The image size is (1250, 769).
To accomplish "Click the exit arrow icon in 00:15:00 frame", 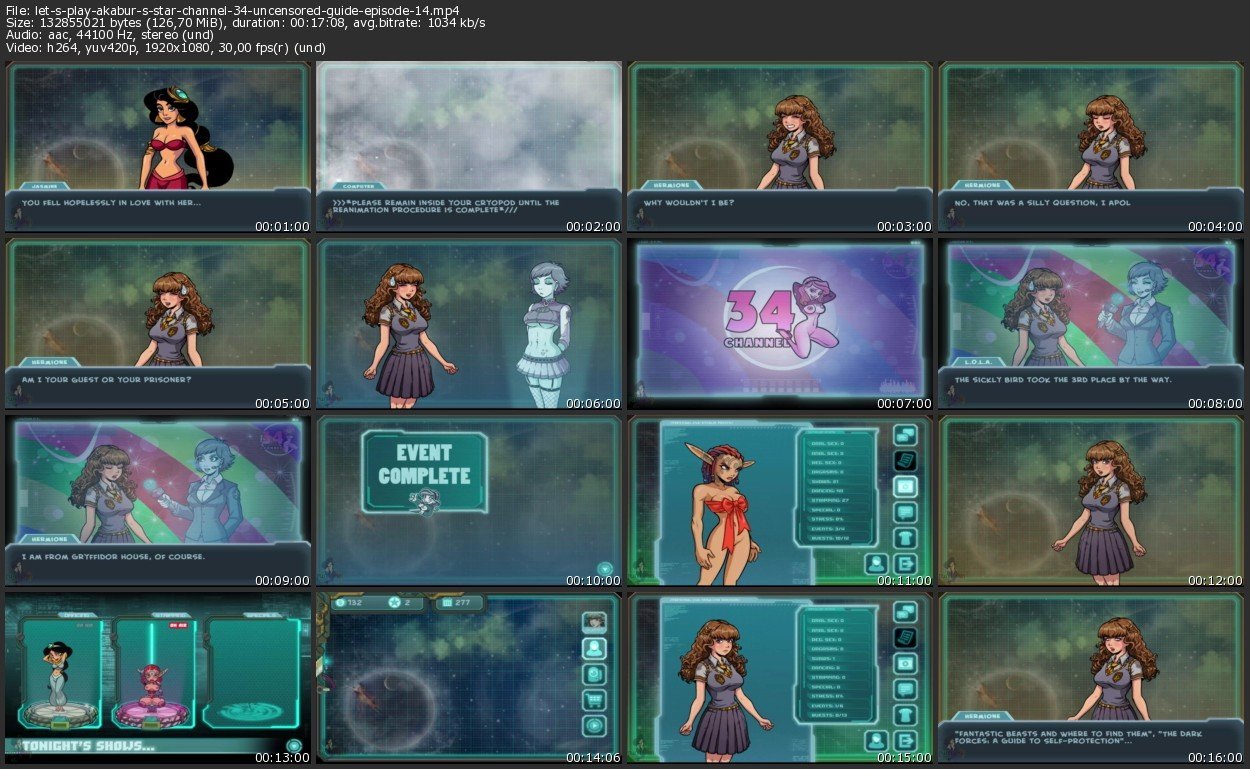I will tap(906, 741).
